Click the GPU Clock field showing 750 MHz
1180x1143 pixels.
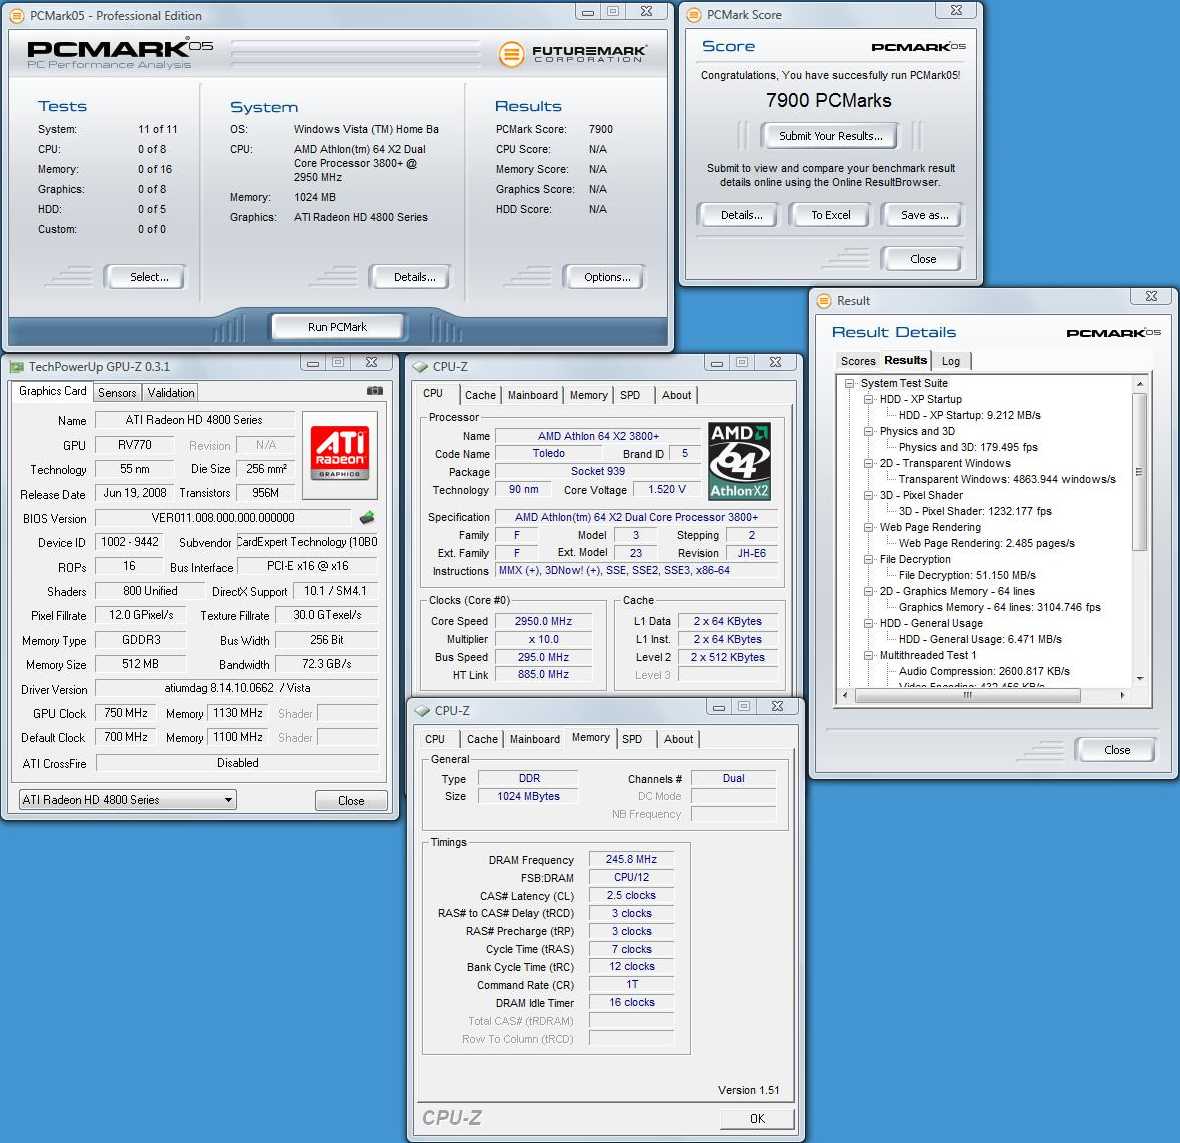(x=126, y=713)
